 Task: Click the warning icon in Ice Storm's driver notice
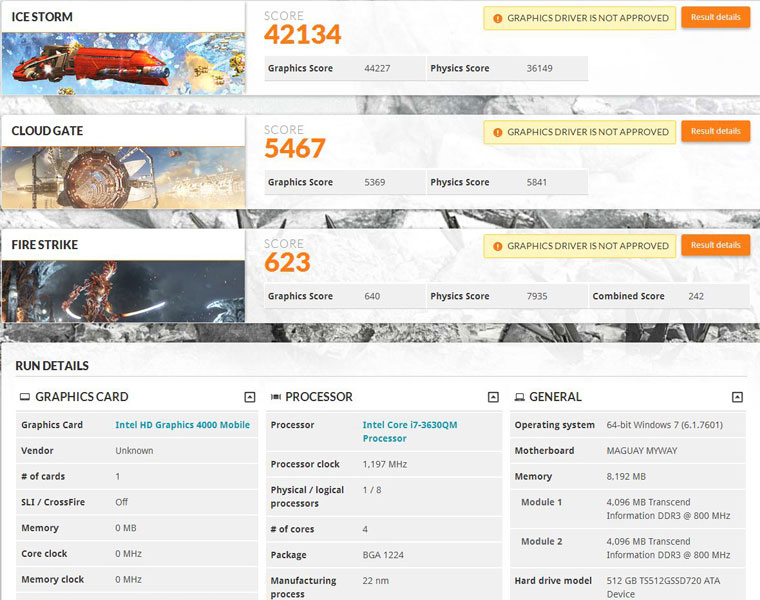pos(497,18)
